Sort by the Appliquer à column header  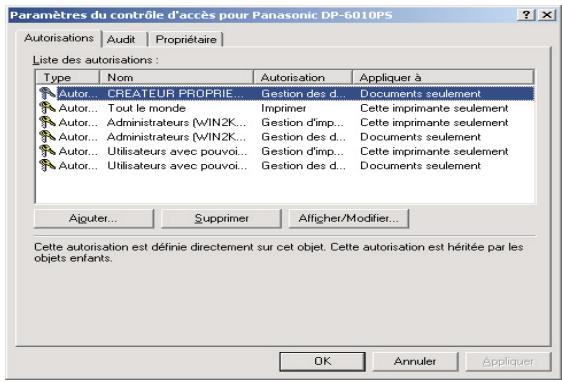(x=443, y=77)
